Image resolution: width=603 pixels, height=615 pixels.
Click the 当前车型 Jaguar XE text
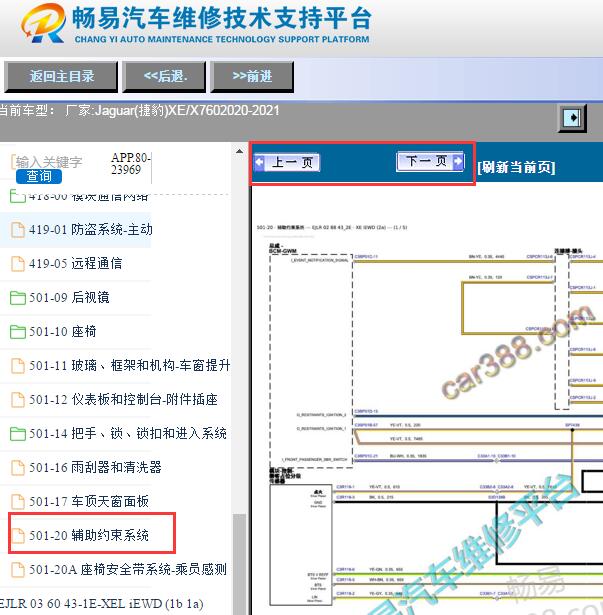pyautogui.click(x=139, y=111)
